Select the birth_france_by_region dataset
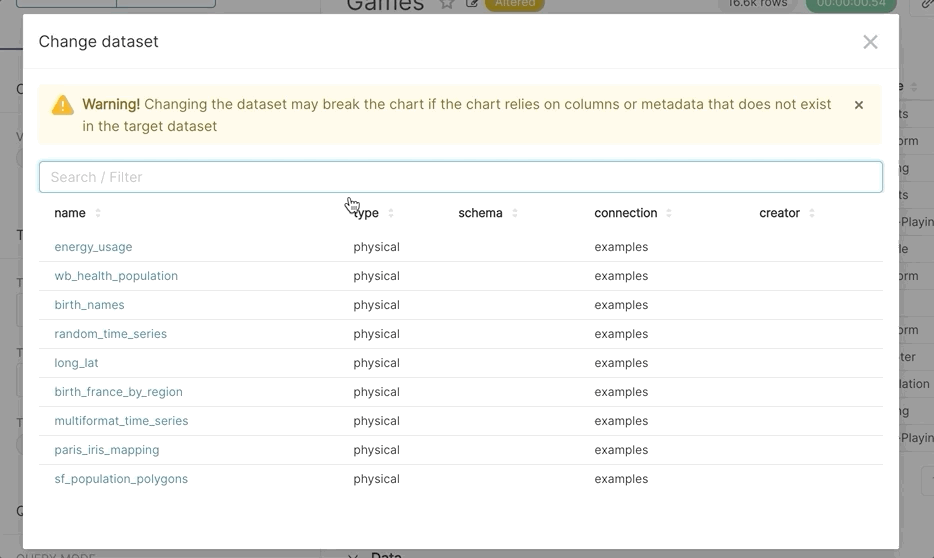This screenshot has width=934, height=558. pos(118,392)
